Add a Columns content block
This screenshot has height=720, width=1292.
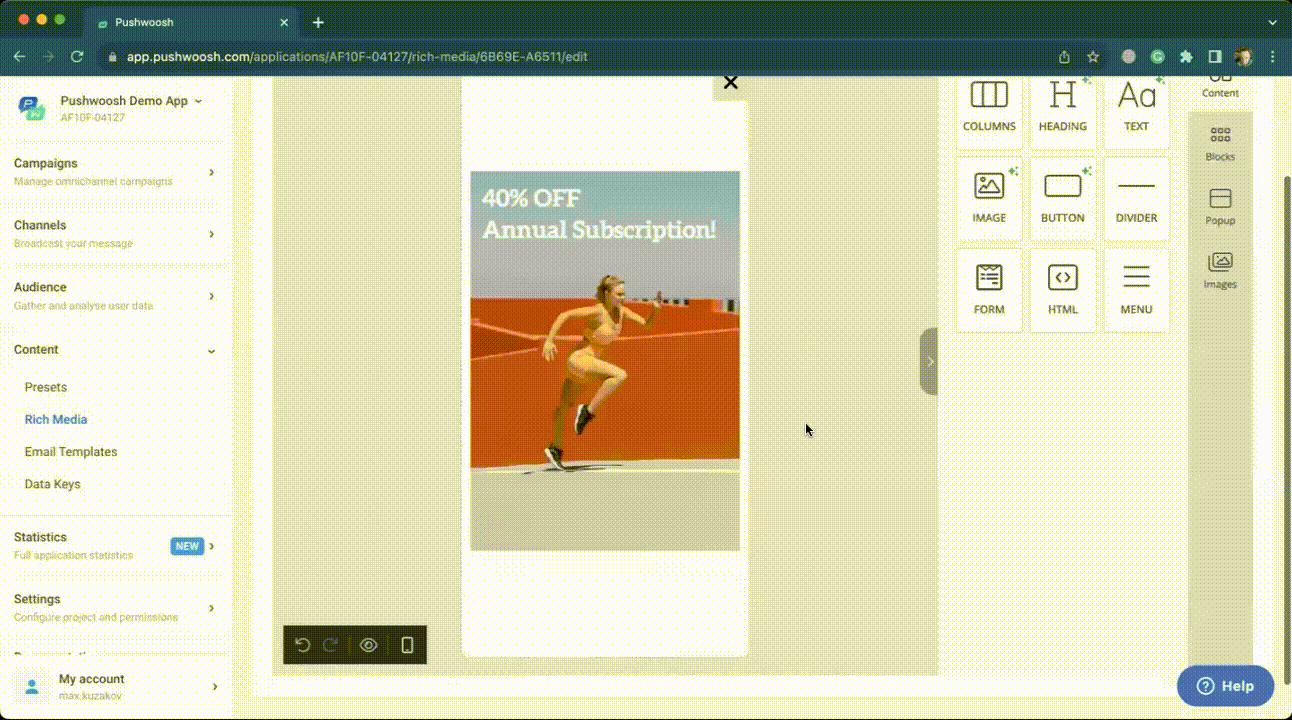click(x=989, y=107)
